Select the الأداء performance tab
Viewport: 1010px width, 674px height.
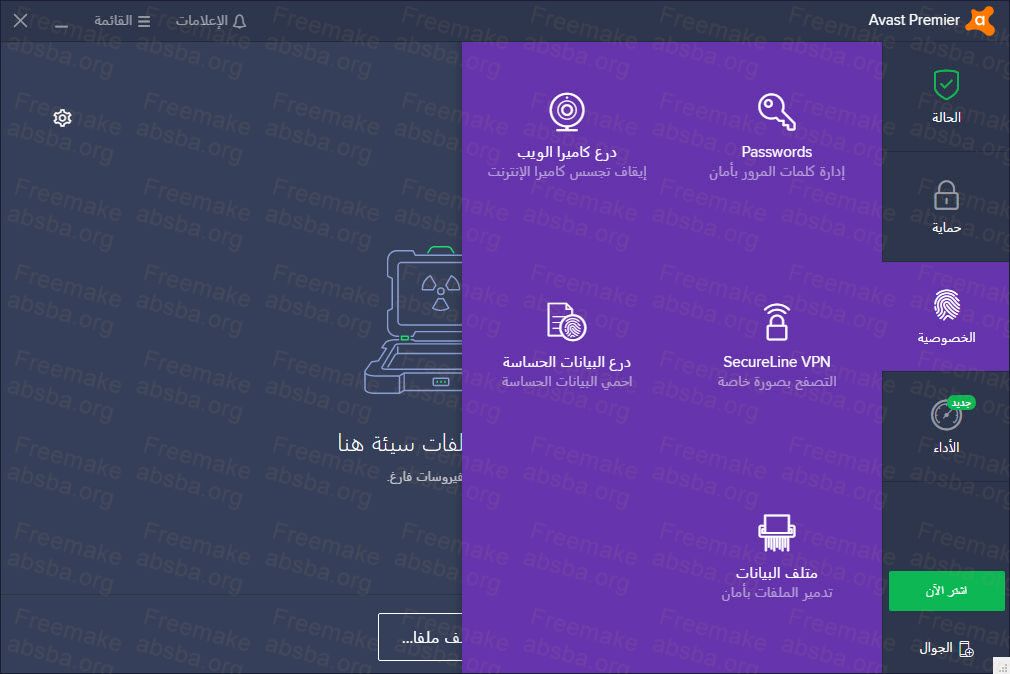coord(946,427)
